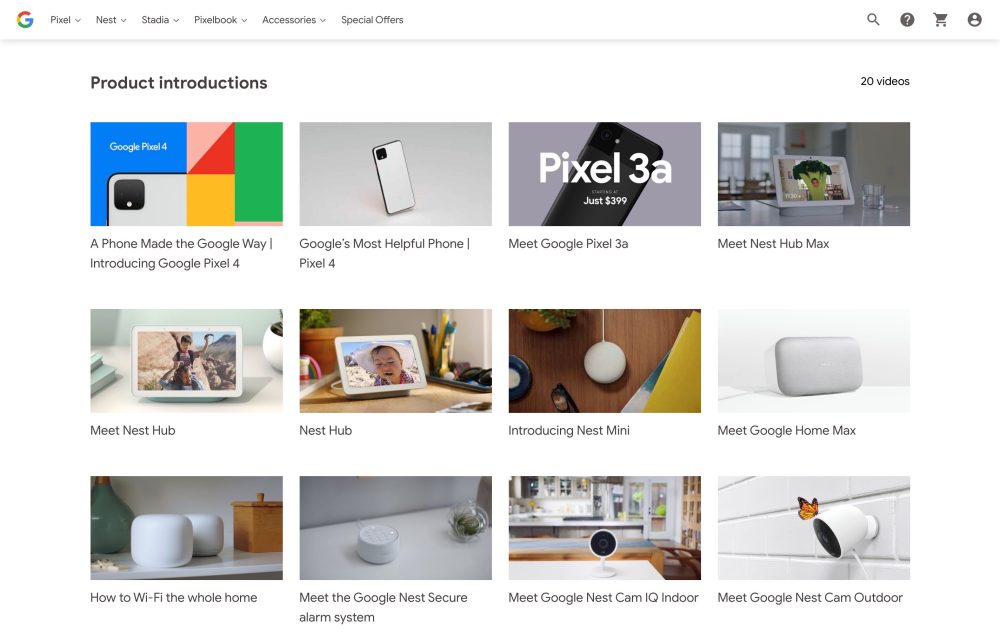Click the Google logo icon
This screenshot has width=1000, height=632.
point(25,20)
